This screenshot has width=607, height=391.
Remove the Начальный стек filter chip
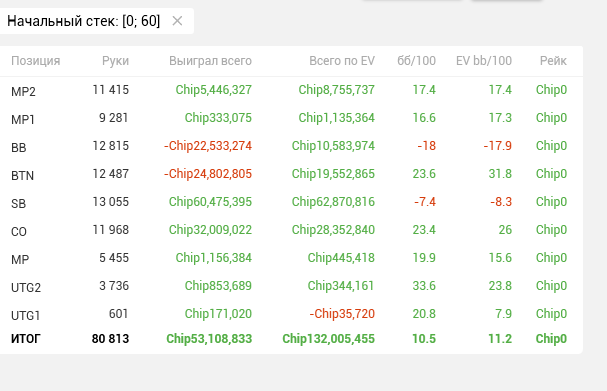[x=177, y=21]
